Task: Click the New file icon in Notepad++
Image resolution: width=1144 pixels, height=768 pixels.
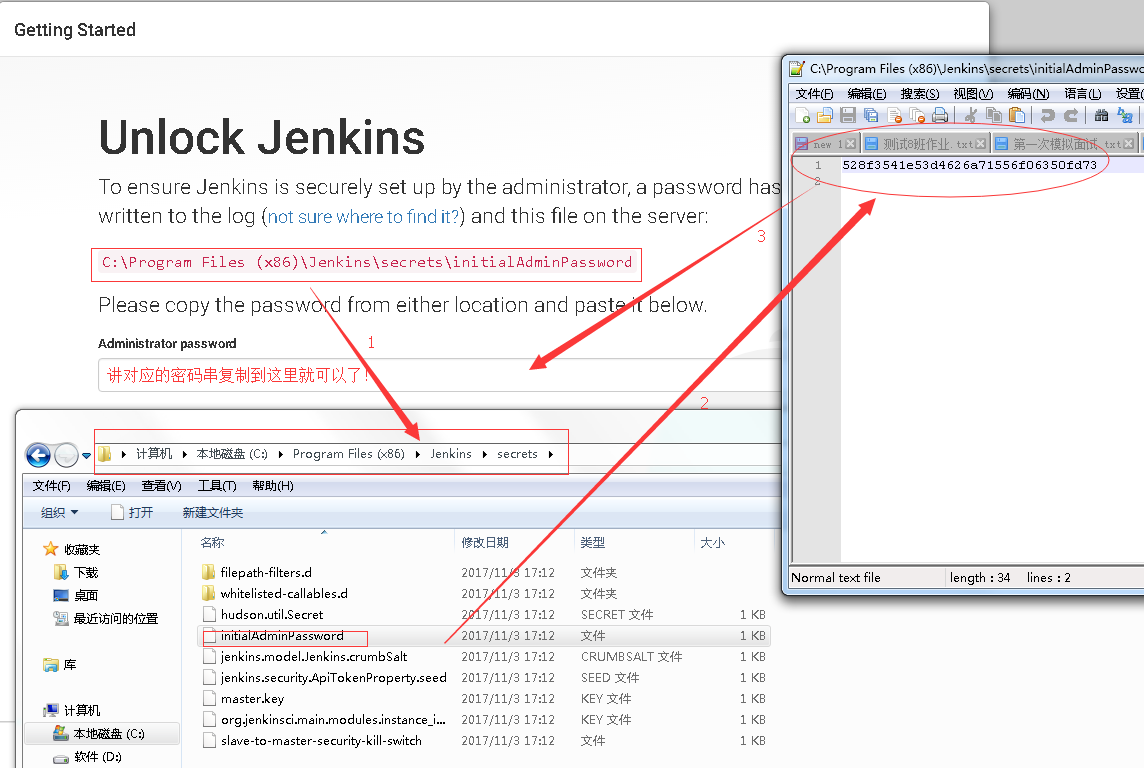Action: coord(803,115)
